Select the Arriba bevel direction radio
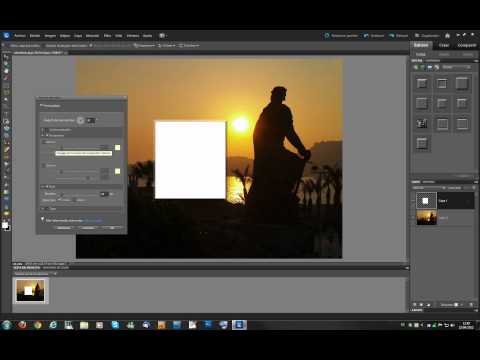 [x=60, y=200]
